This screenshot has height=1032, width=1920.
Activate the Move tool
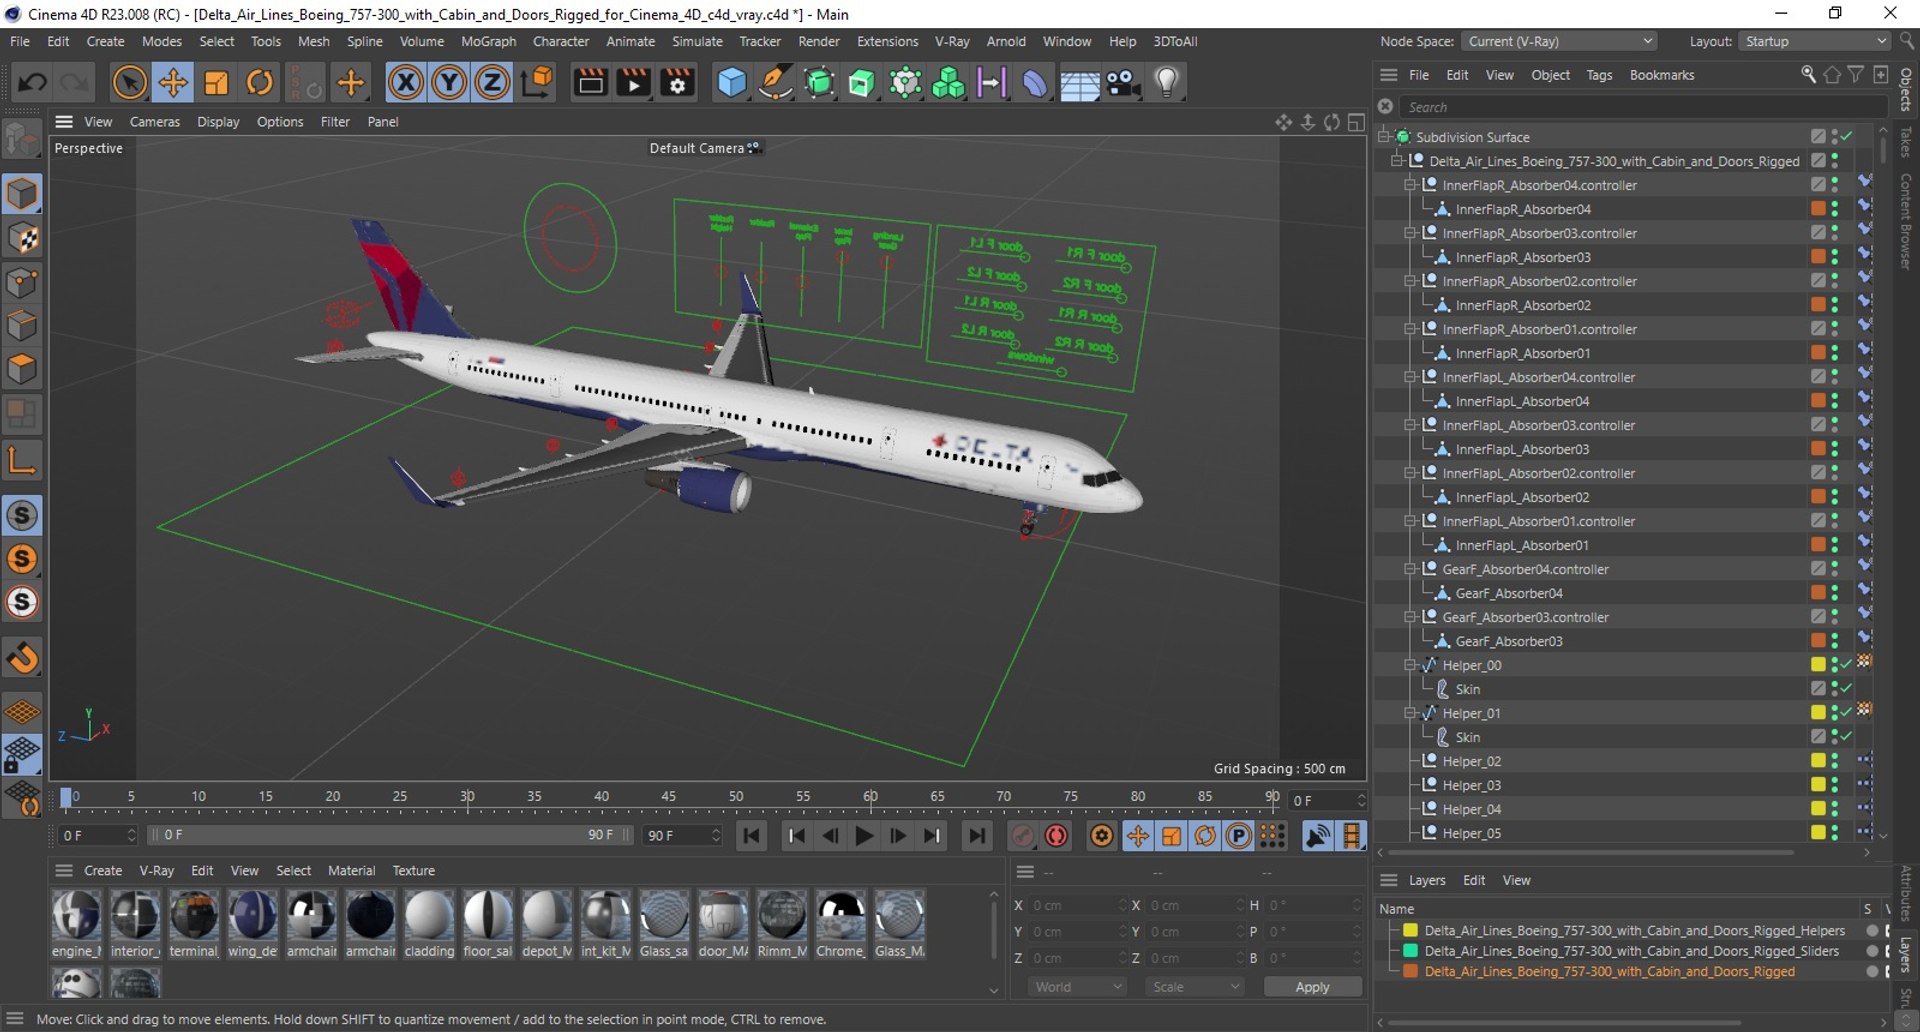(x=173, y=82)
